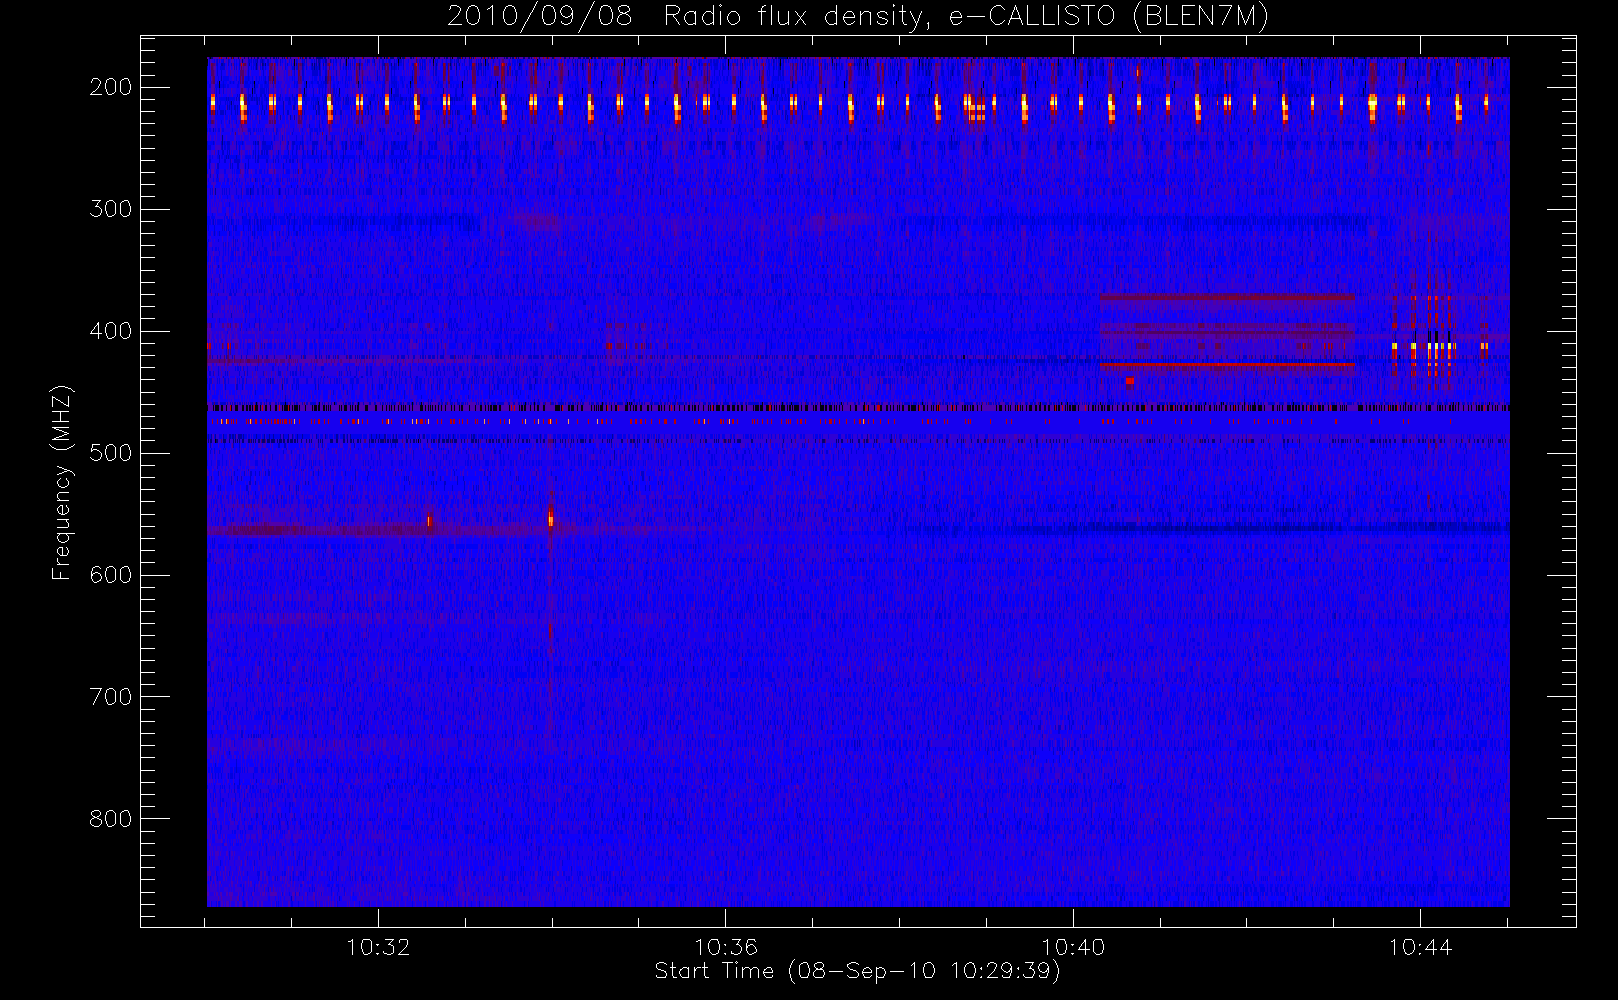Click the small red blob near 440 MHz at 10:40

click(1129, 380)
